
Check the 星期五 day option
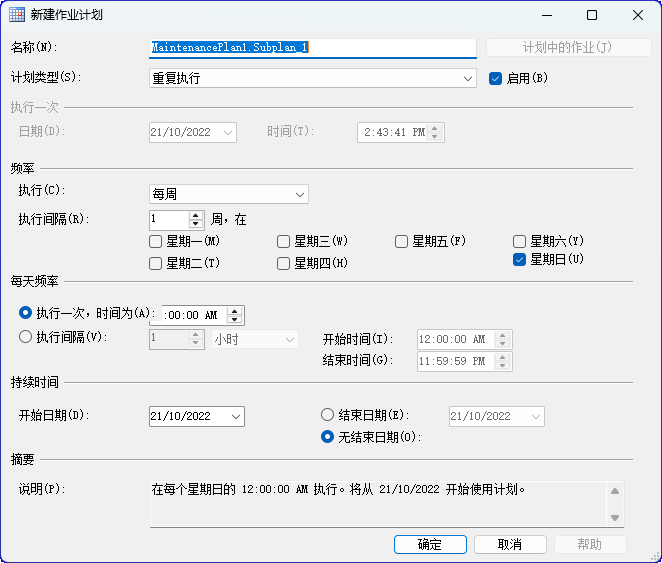point(401,241)
